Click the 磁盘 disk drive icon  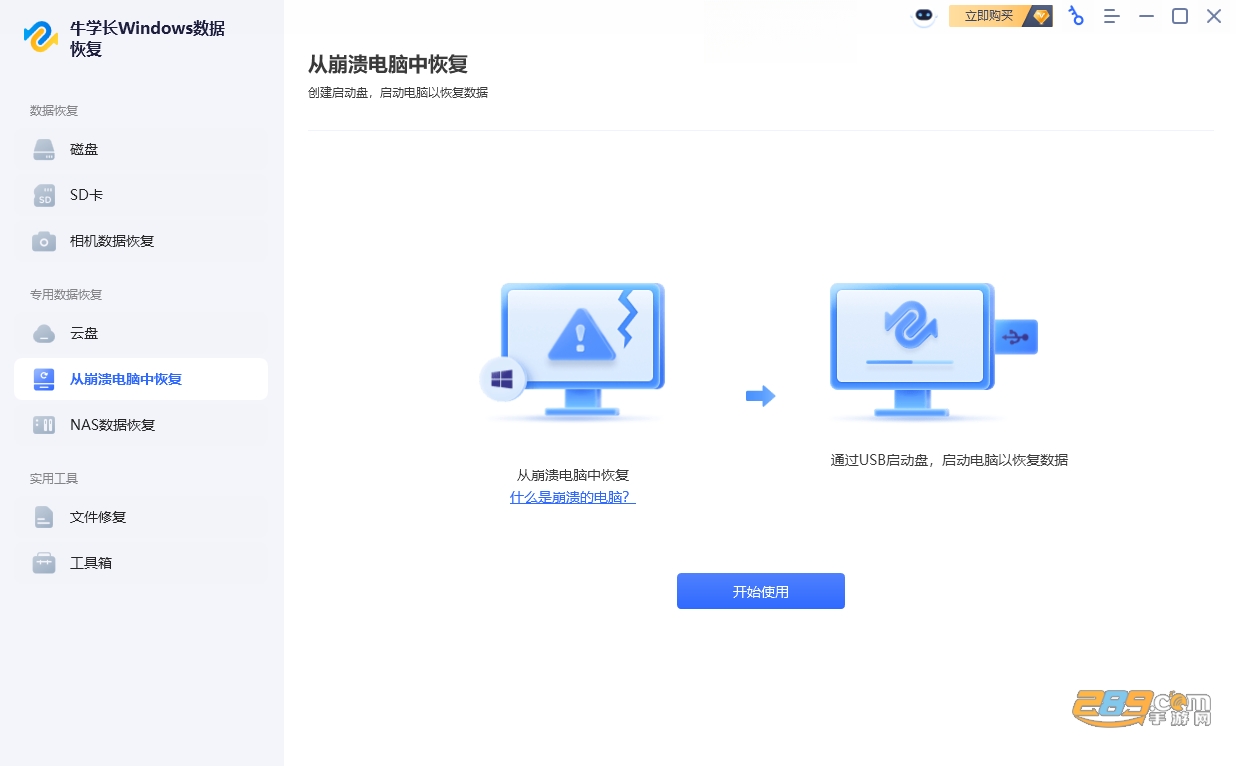pos(44,150)
